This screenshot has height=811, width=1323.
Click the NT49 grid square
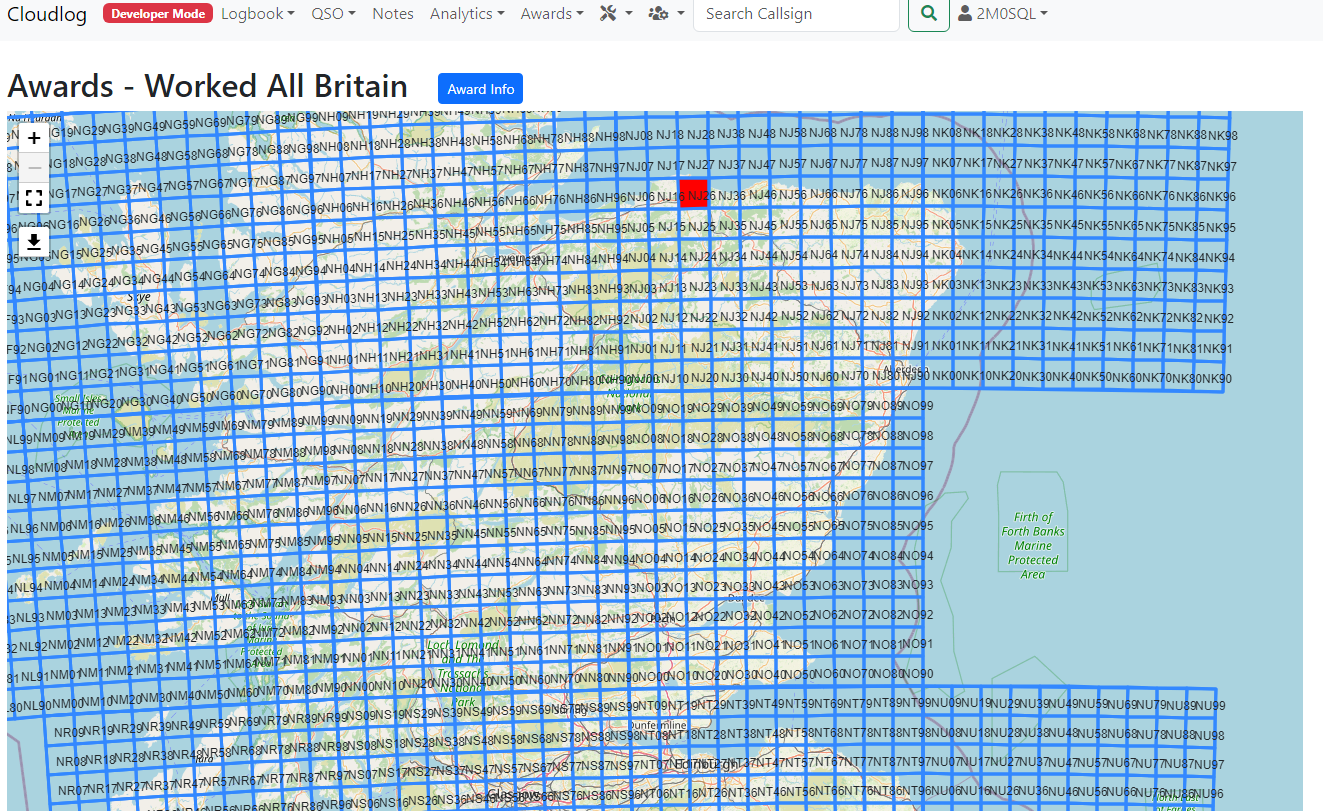pos(769,704)
